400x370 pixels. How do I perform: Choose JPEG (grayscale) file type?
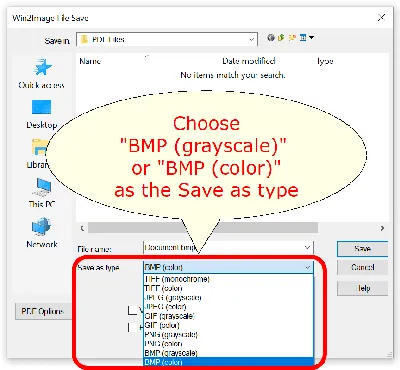[228, 297]
